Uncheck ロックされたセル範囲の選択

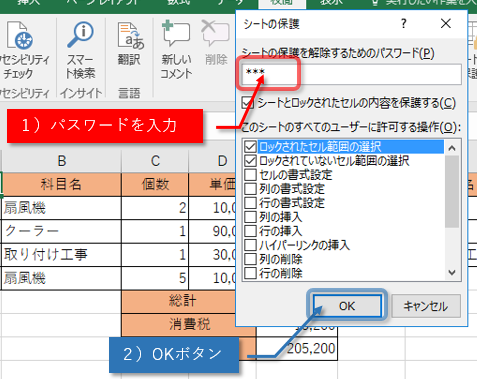pyautogui.click(x=250, y=147)
